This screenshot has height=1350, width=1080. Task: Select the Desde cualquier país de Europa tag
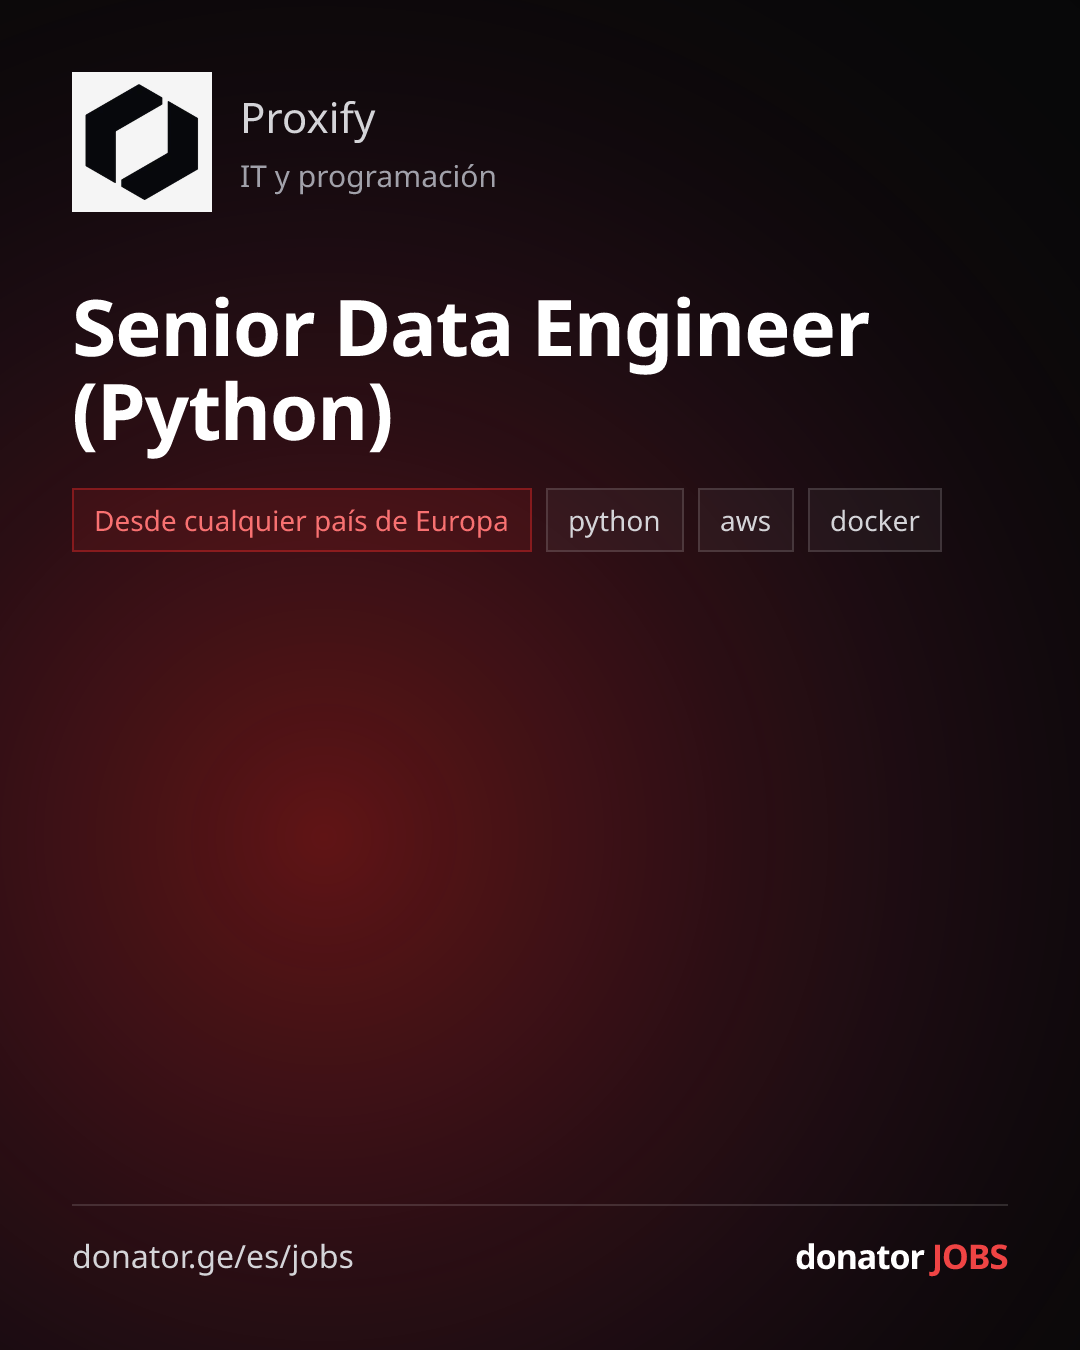(x=302, y=520)
